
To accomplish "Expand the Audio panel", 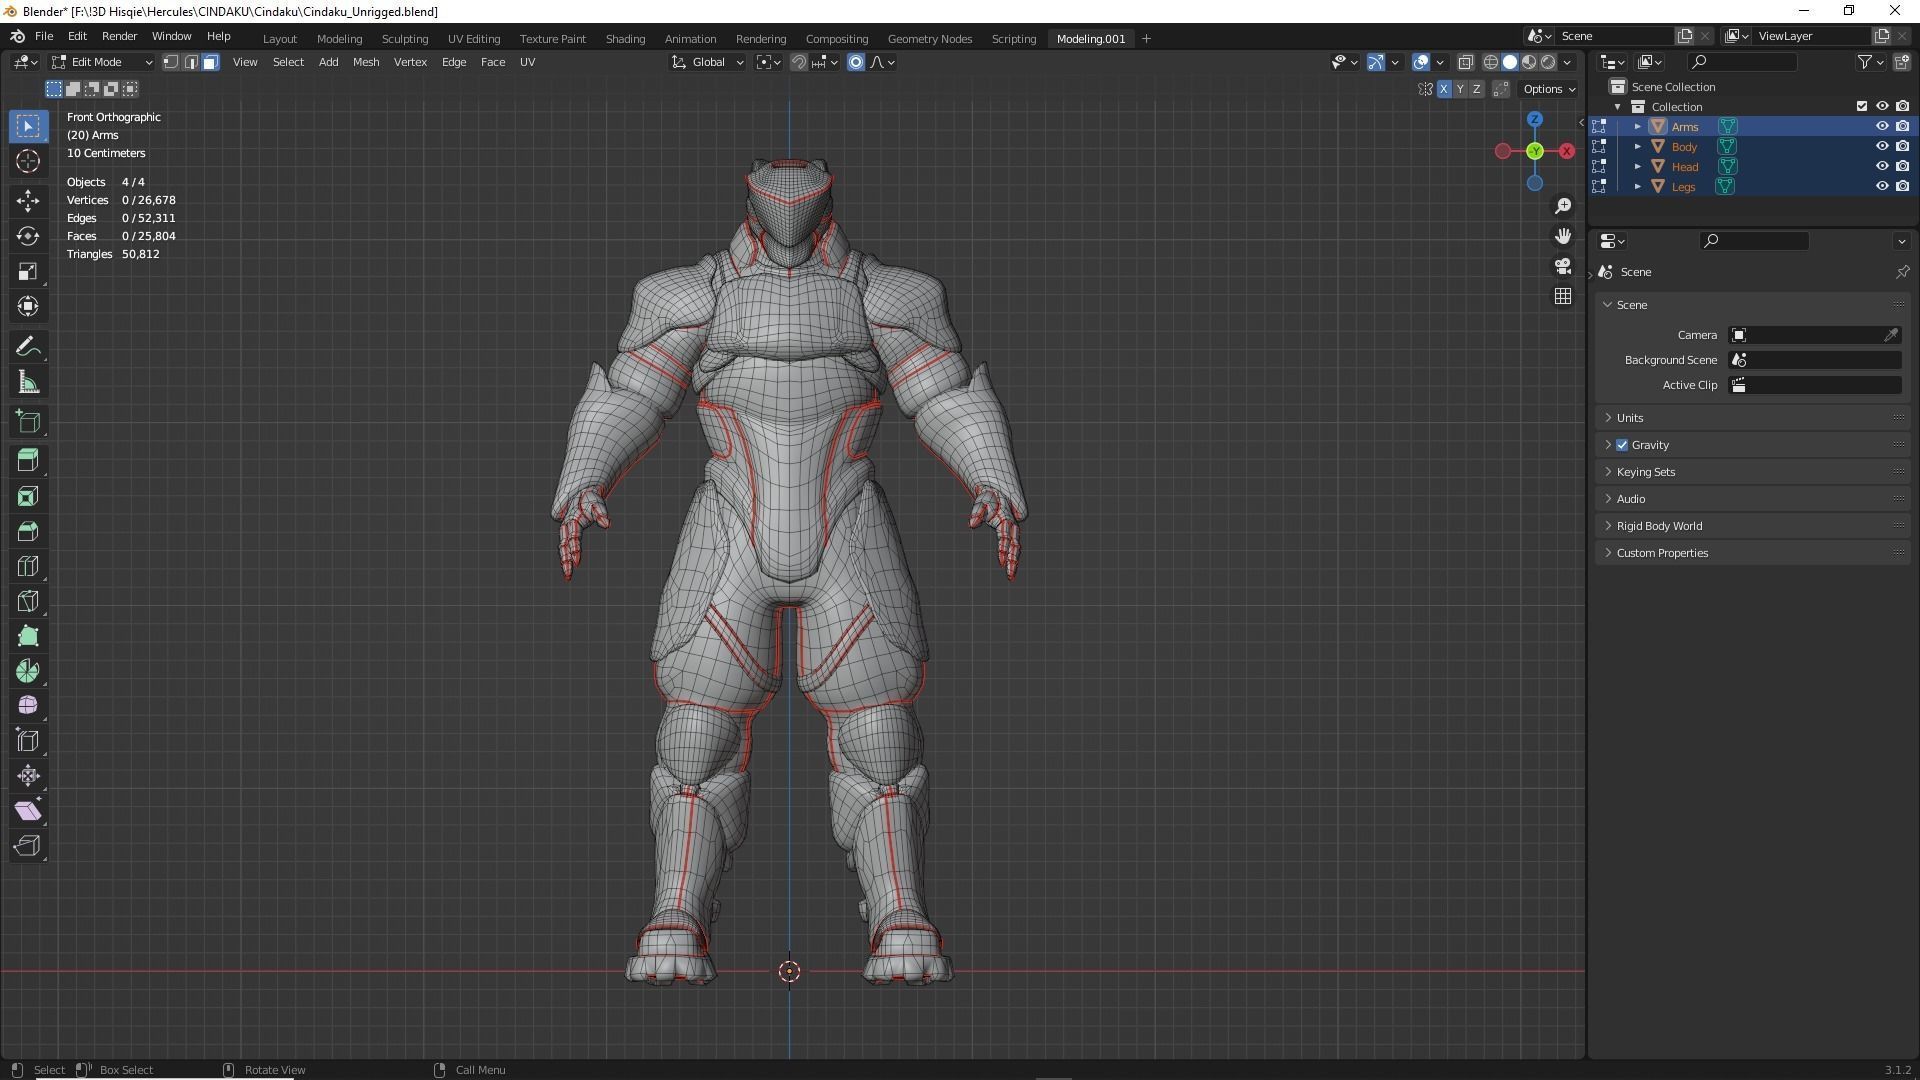I will tap(1753, 499).
